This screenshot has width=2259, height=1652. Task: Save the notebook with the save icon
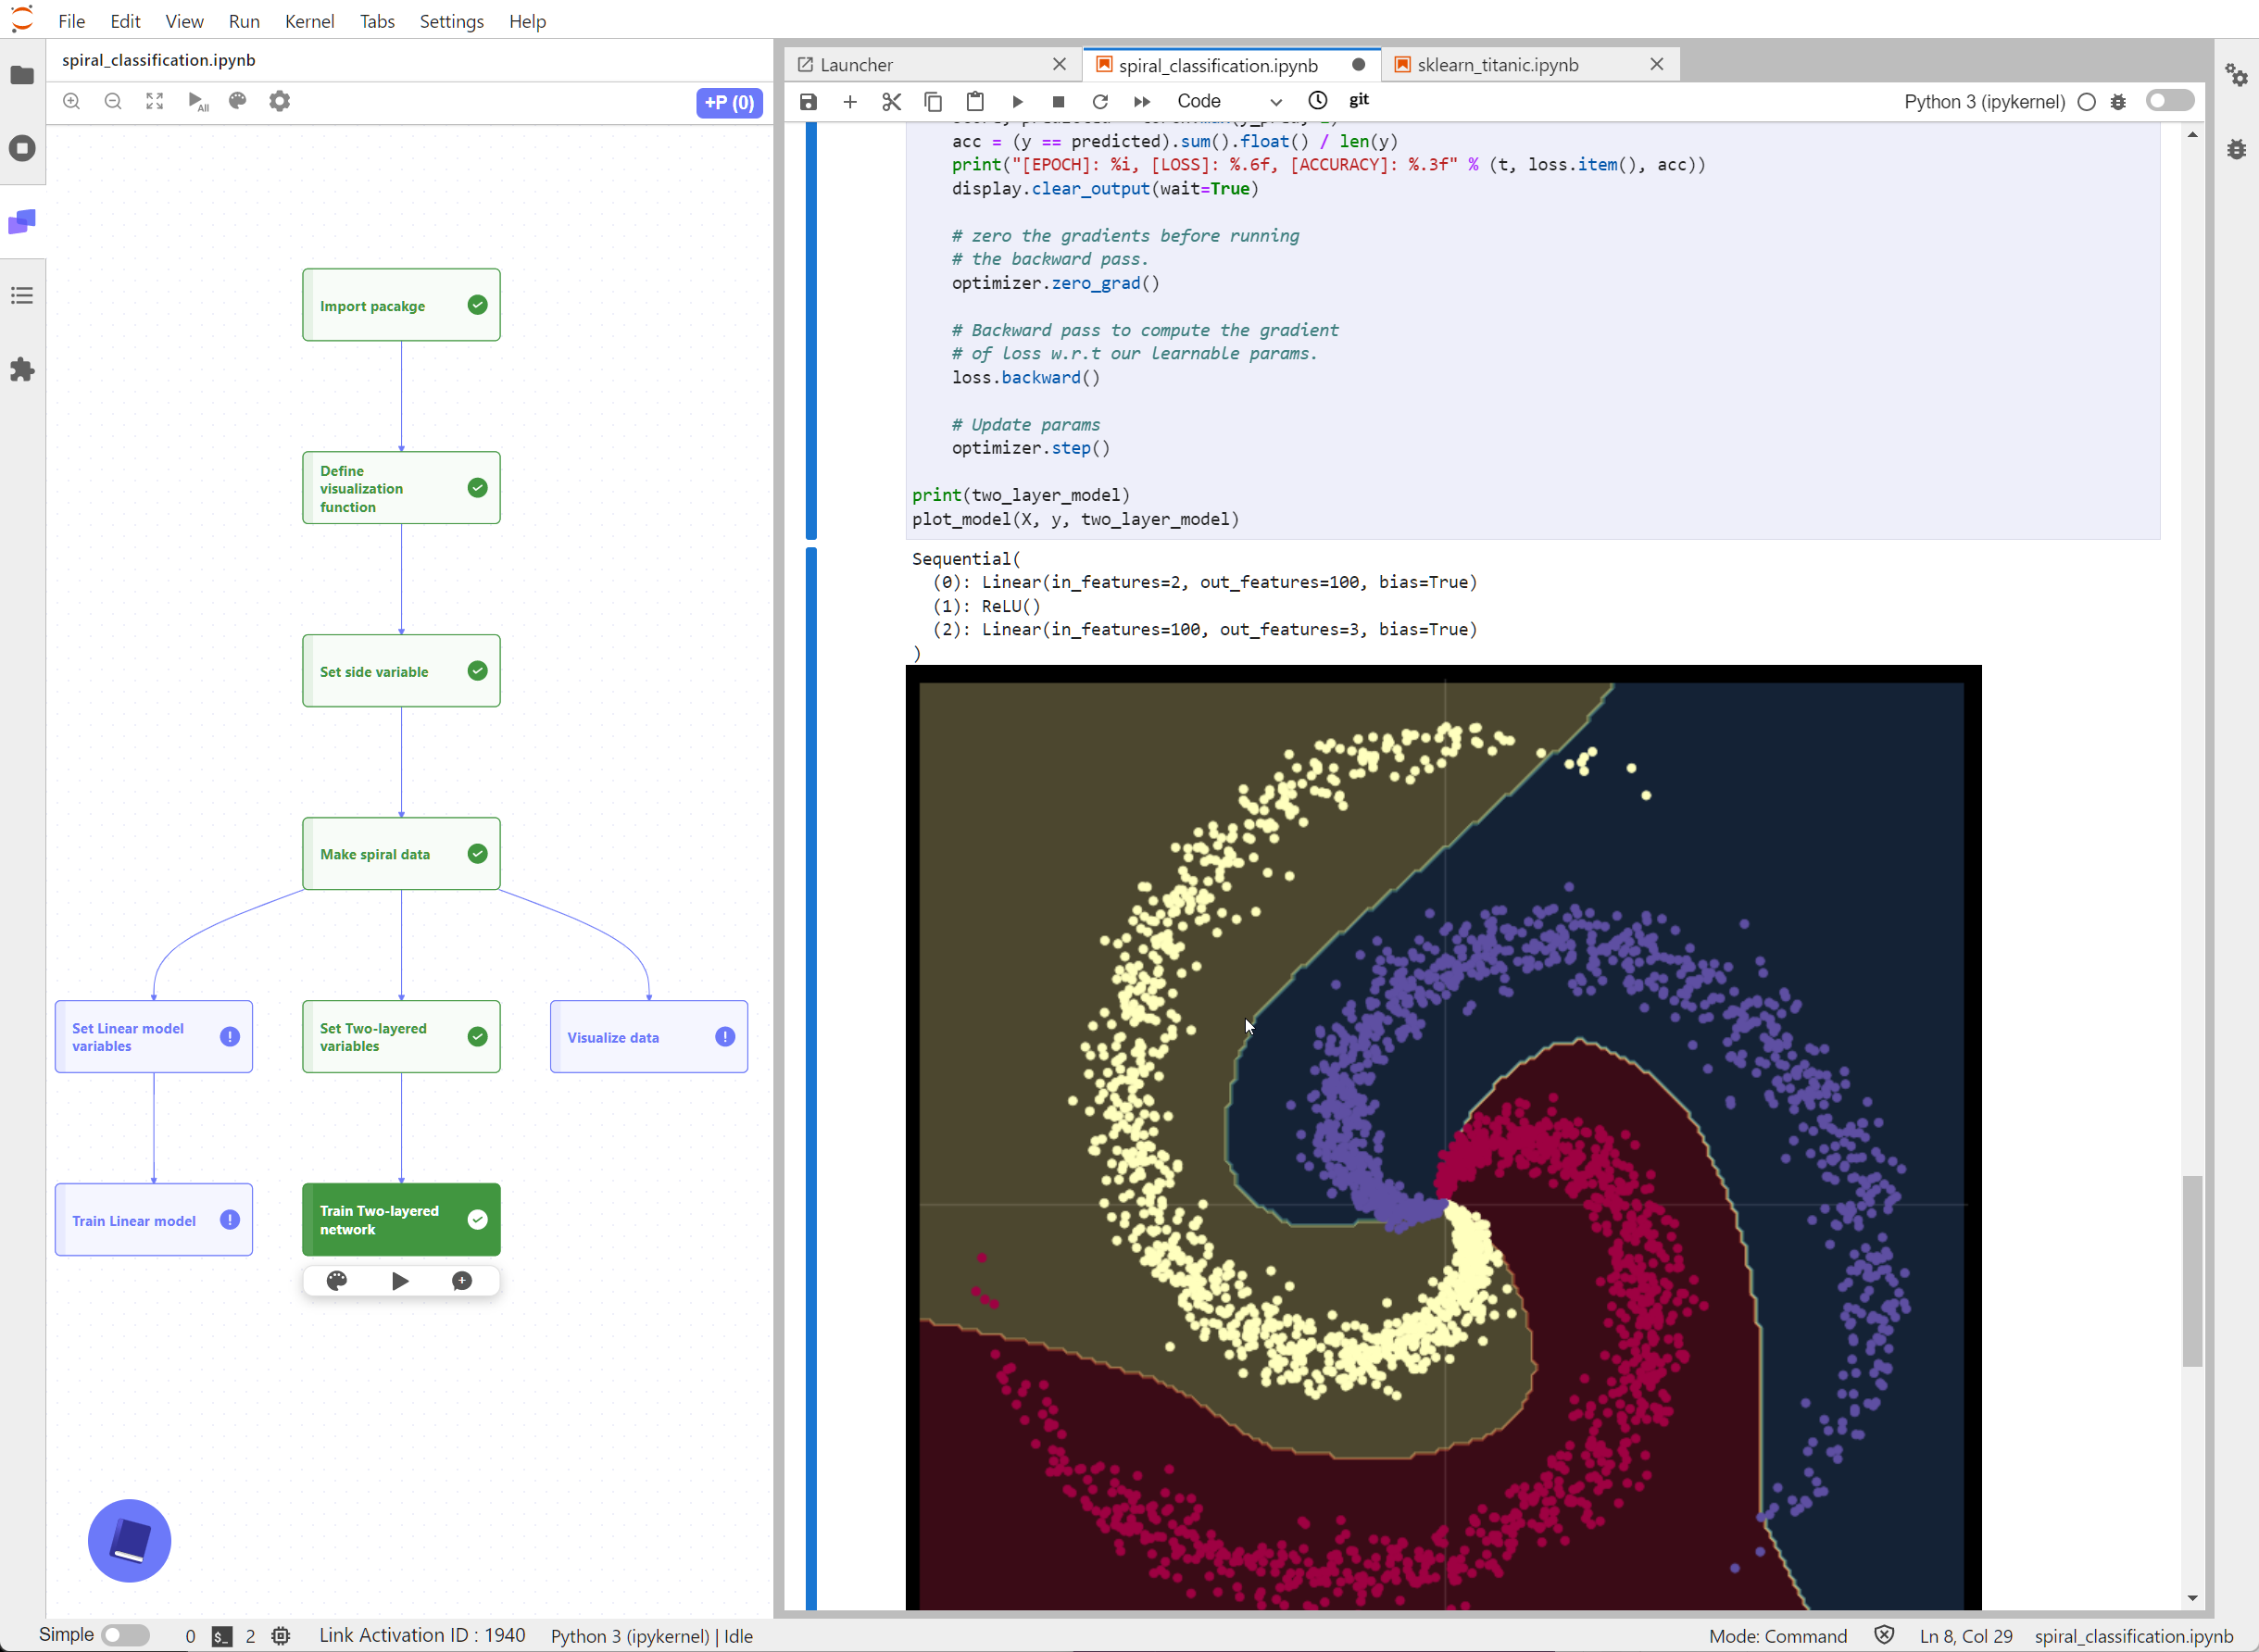[808, 101]
